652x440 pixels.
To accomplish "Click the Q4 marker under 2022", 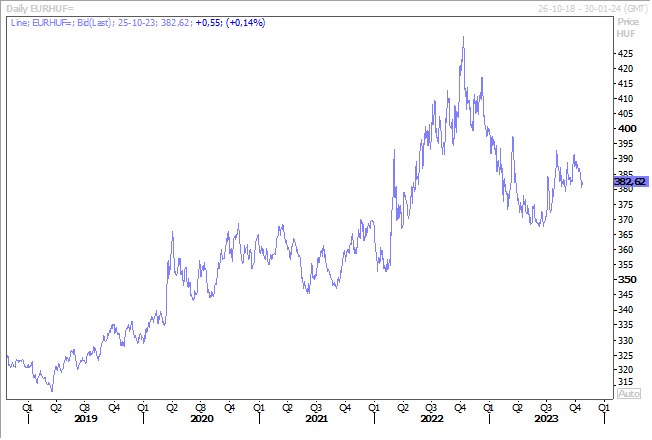I will (460, 408).
